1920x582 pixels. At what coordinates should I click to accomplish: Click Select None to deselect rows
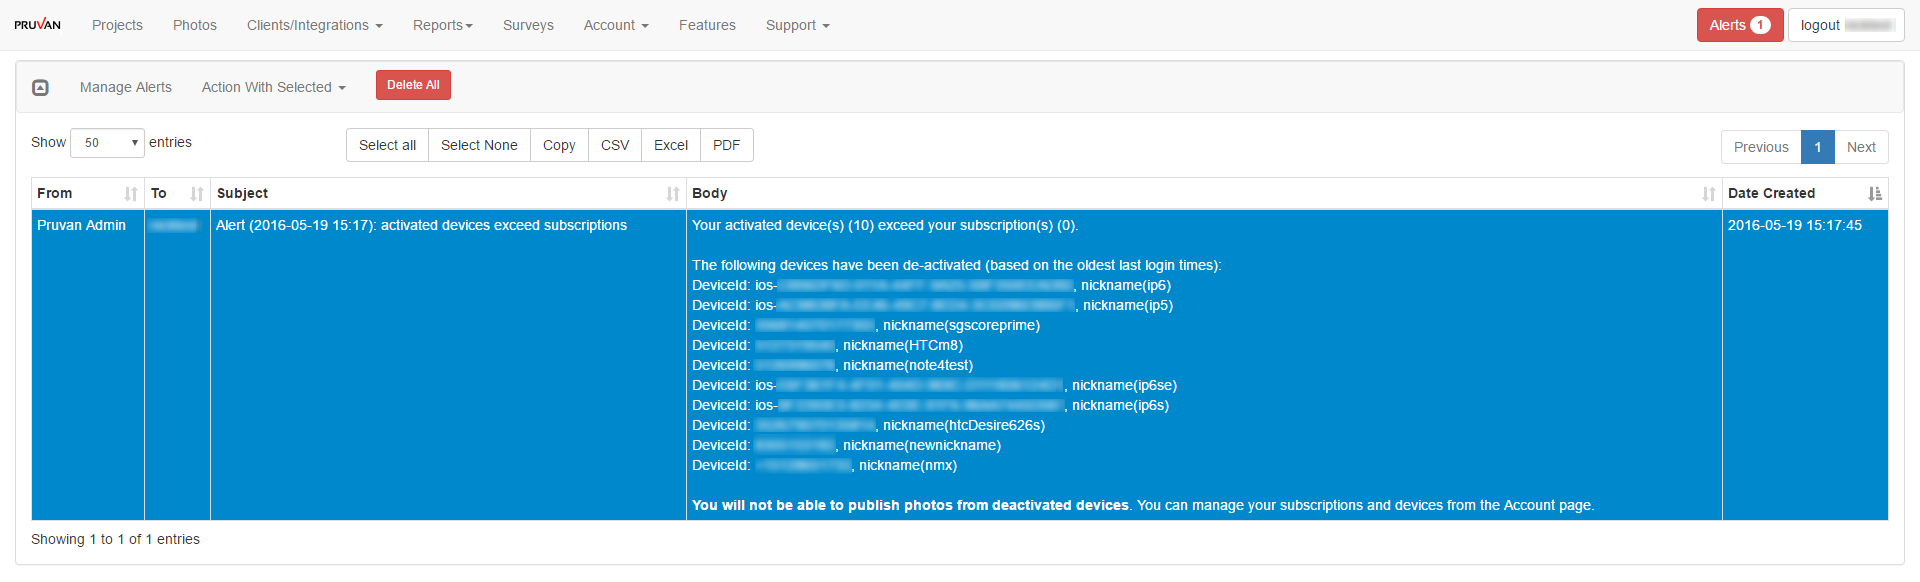tap(479, 145)
